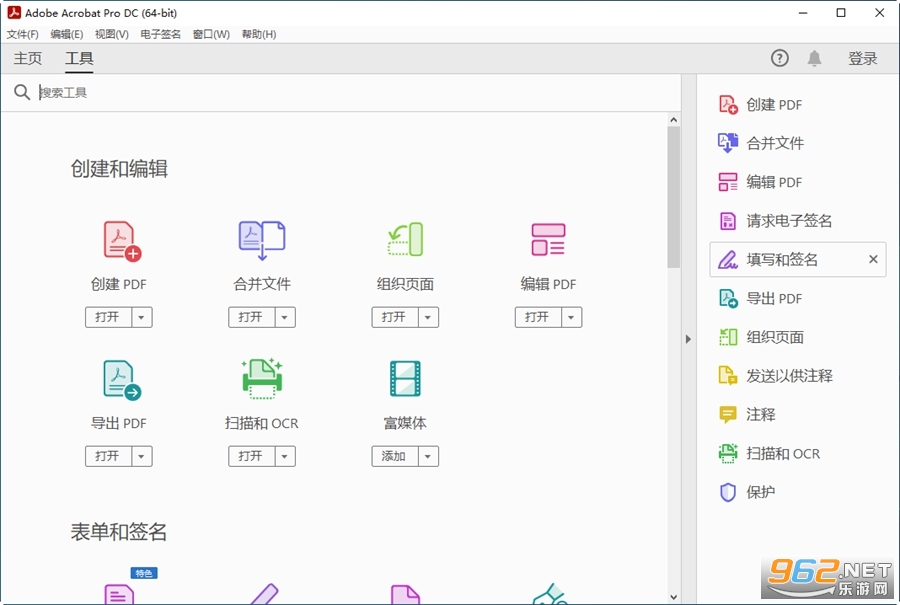
Task: Click 打开 button under 创建 PDF
Action: [108, 317]
